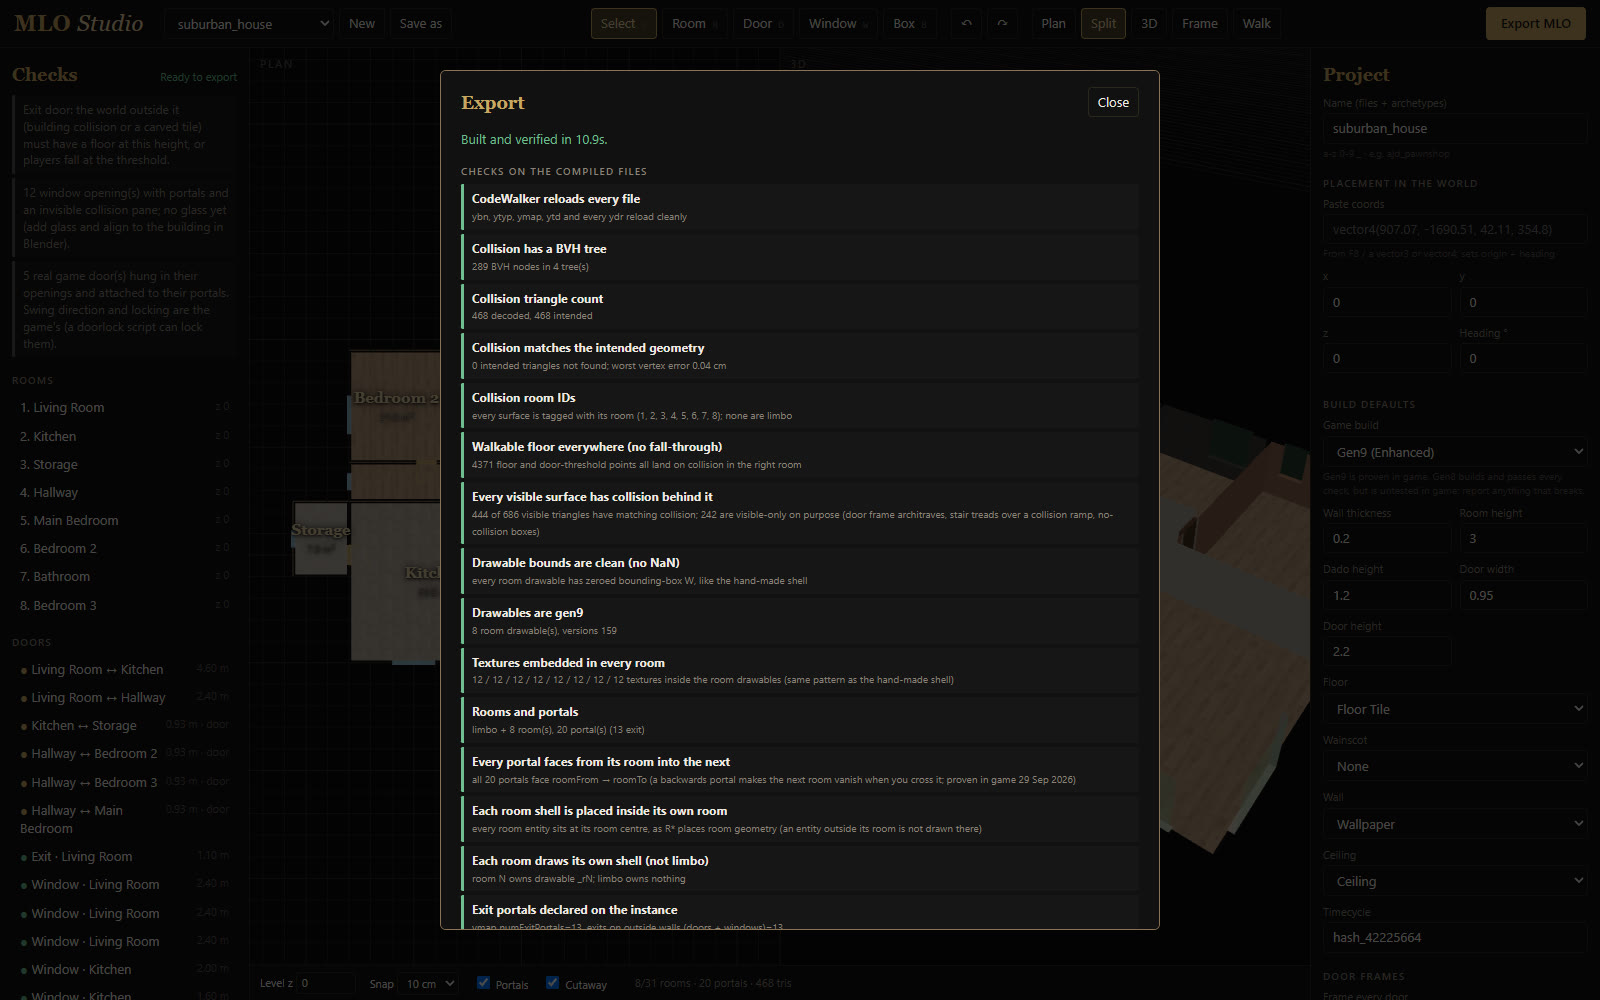Image resolution: width=1600 pixels, height=1000 pixels.
Task: Activate the Select tool
Action: coord(623,24)
